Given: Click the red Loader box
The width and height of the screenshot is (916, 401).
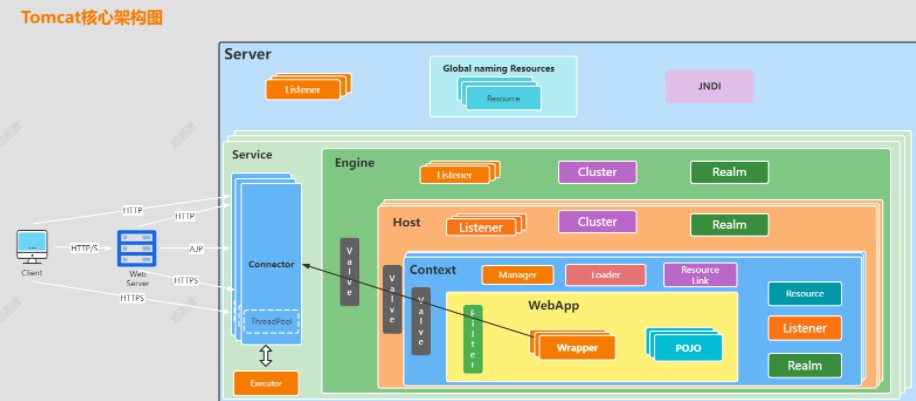Looking at the screenshot, I should pyautogui.click(x=605, y=275).
